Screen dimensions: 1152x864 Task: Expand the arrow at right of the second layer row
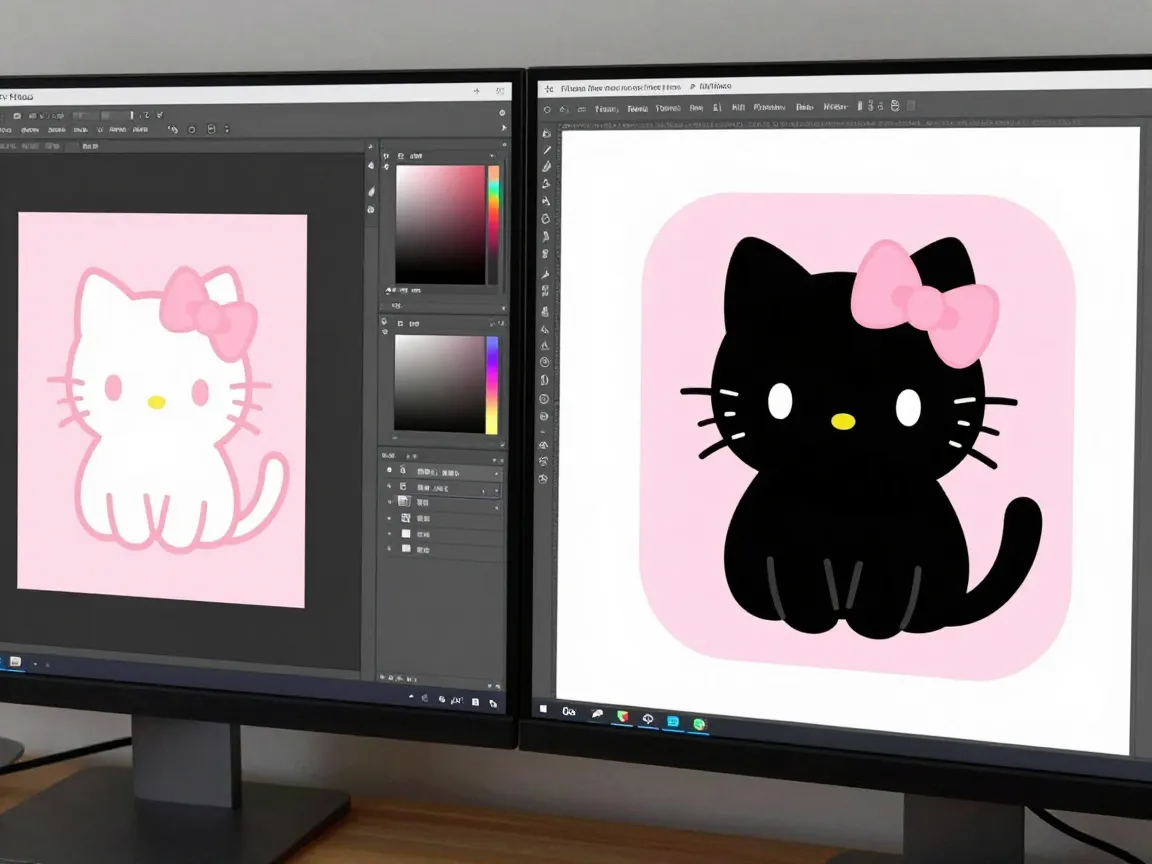point(497,491)
